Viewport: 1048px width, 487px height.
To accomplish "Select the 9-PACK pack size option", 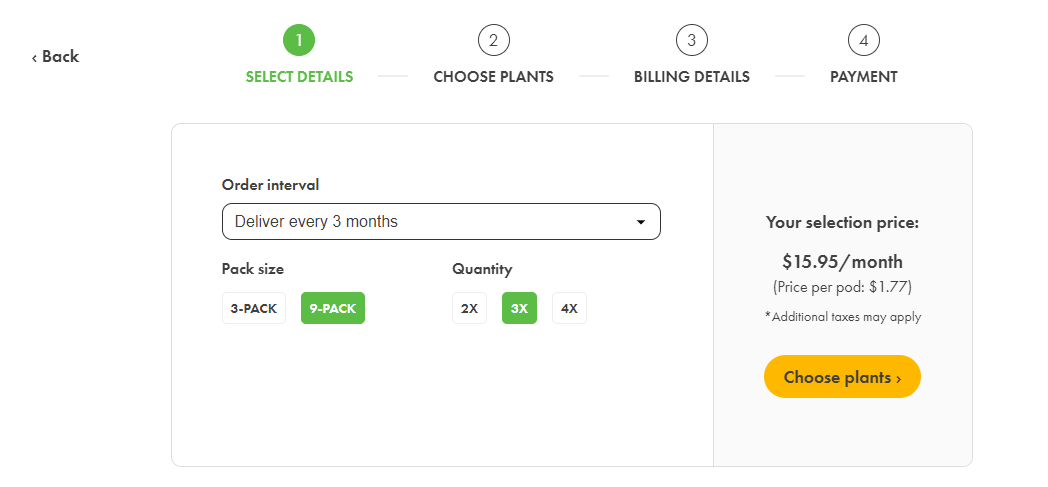I will 333,308.
